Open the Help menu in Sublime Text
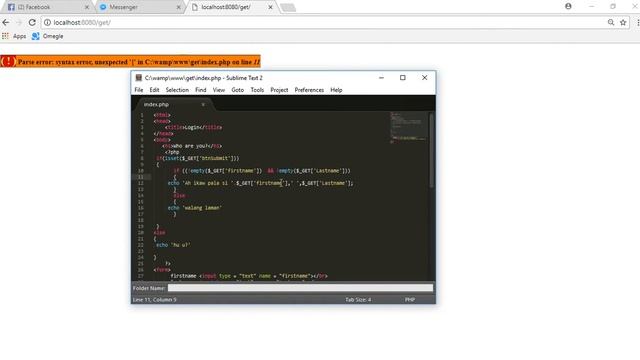The width and height of the screenshot is (640, 360). (x=336, y=90)
